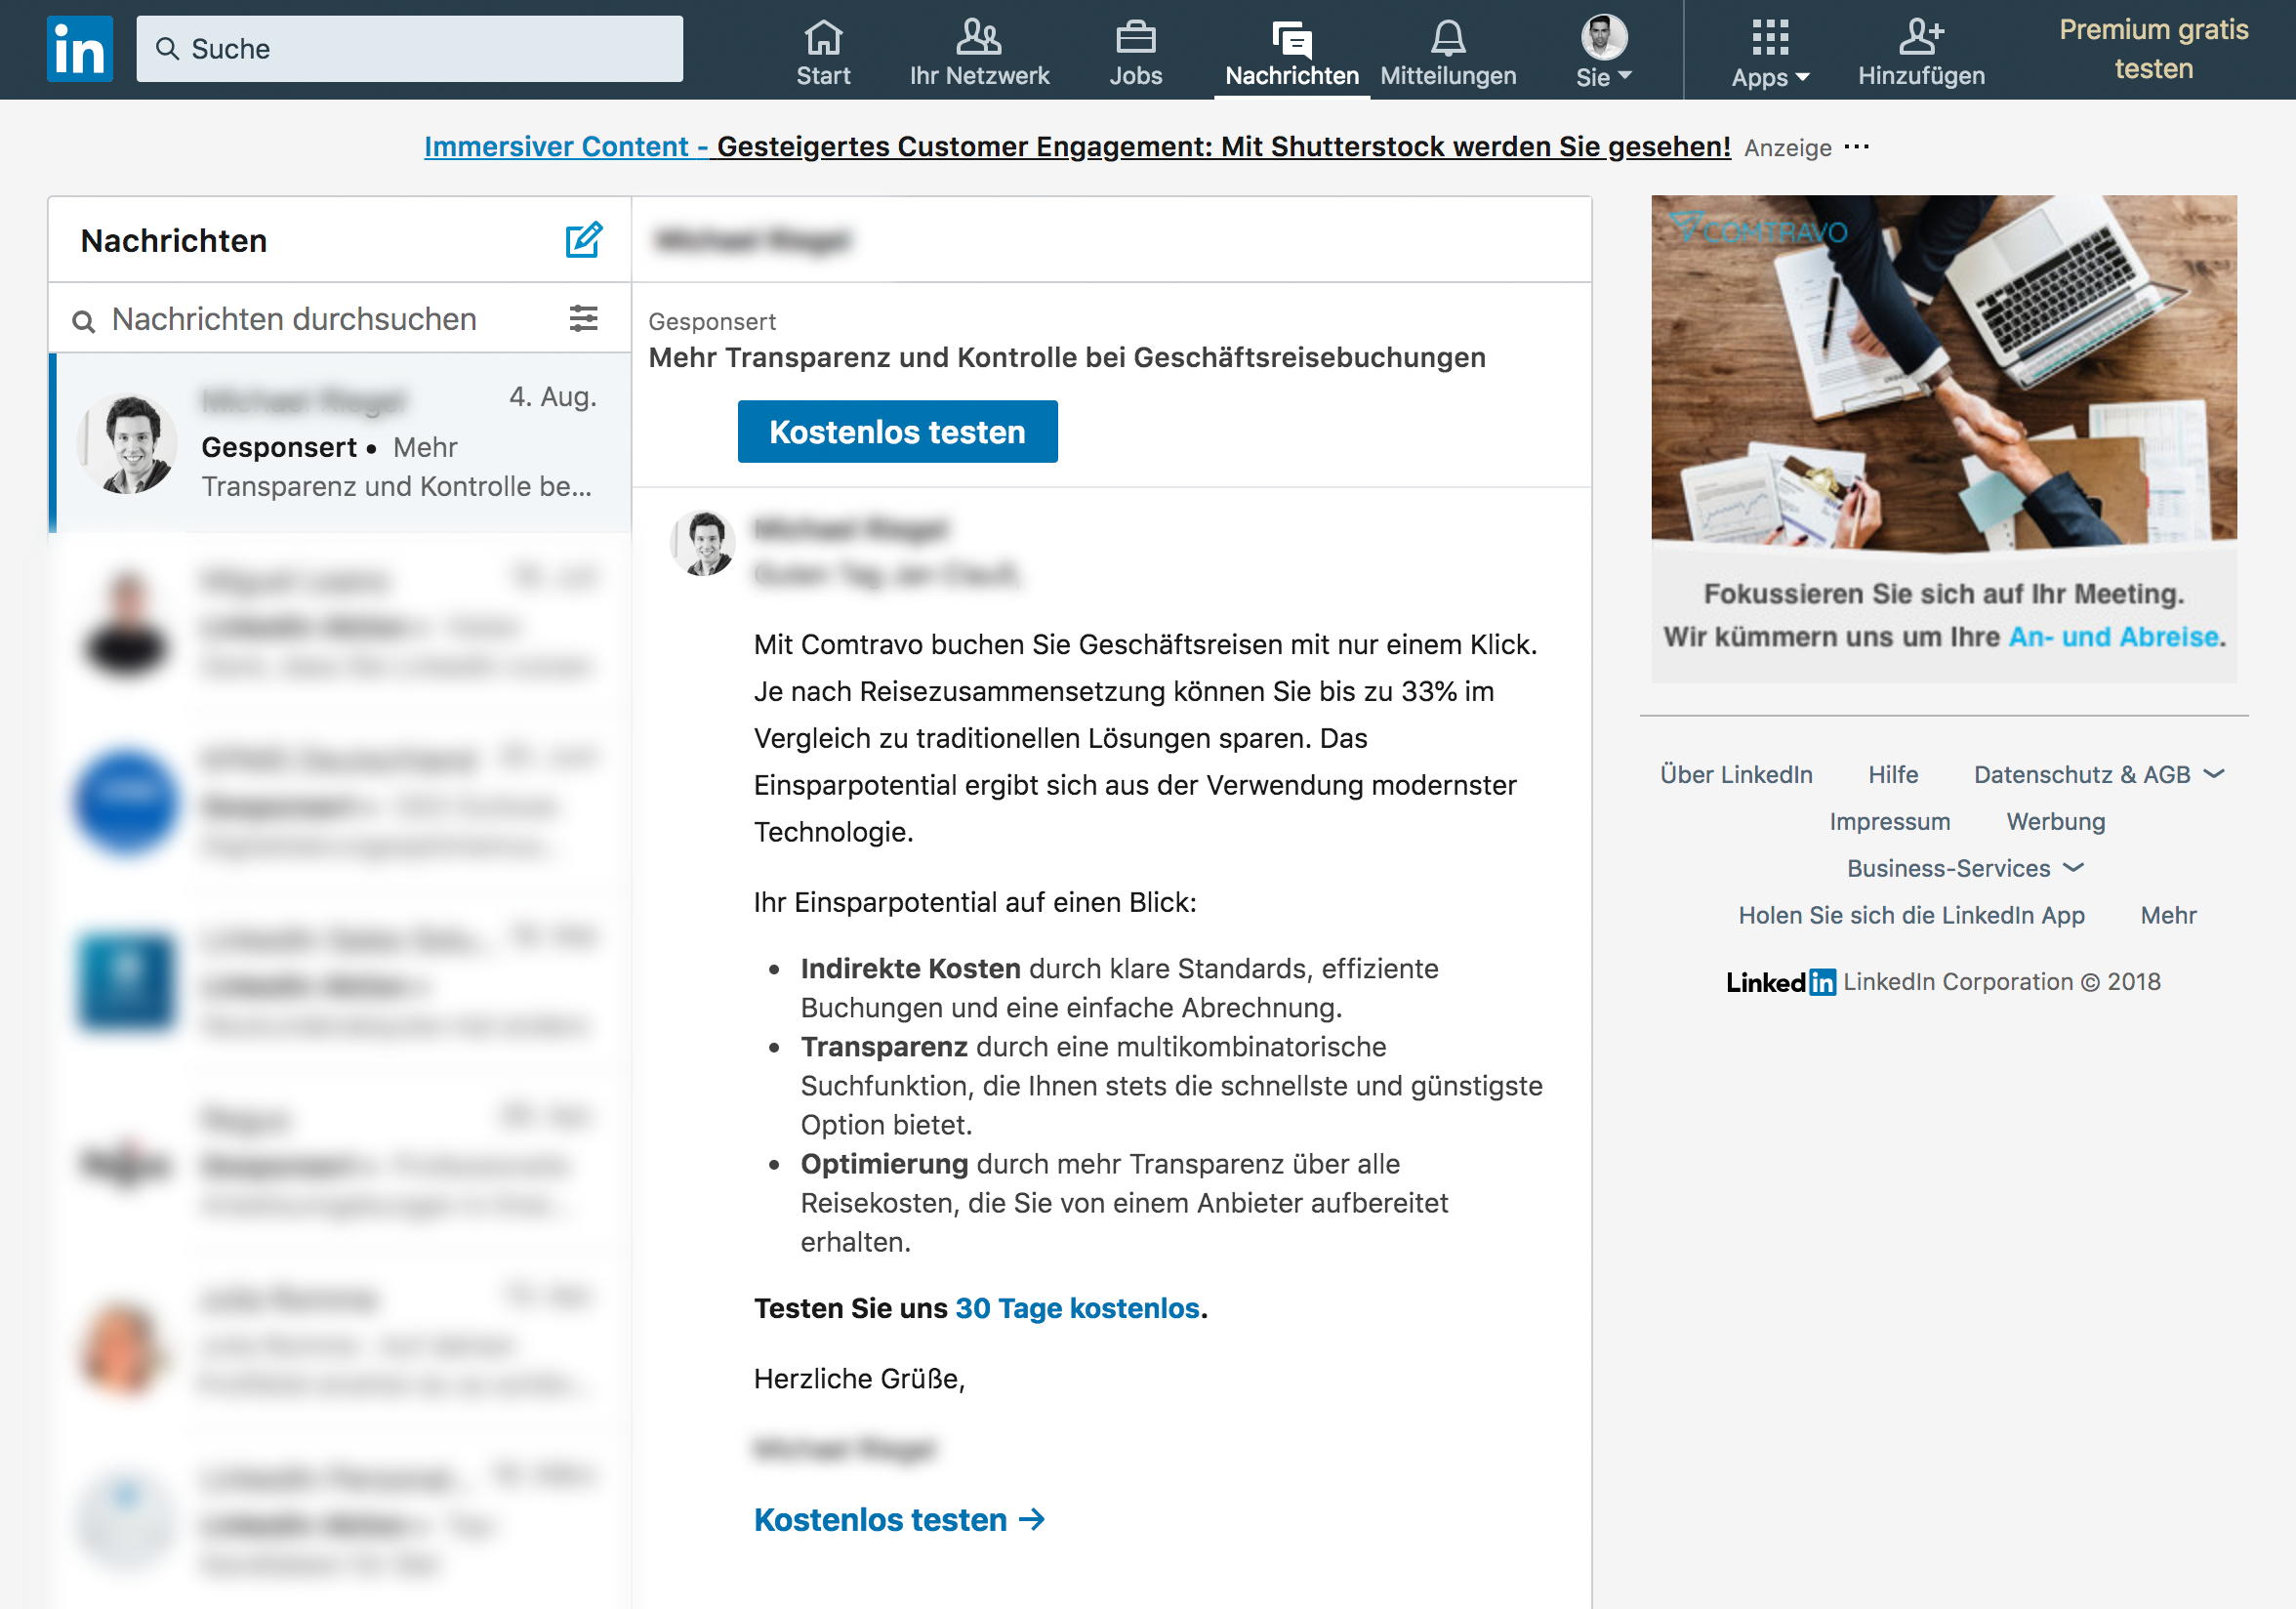Select the sponsored conversation from 4. Aug.
Viewport: 2296px width, 1609px height.
340,443
